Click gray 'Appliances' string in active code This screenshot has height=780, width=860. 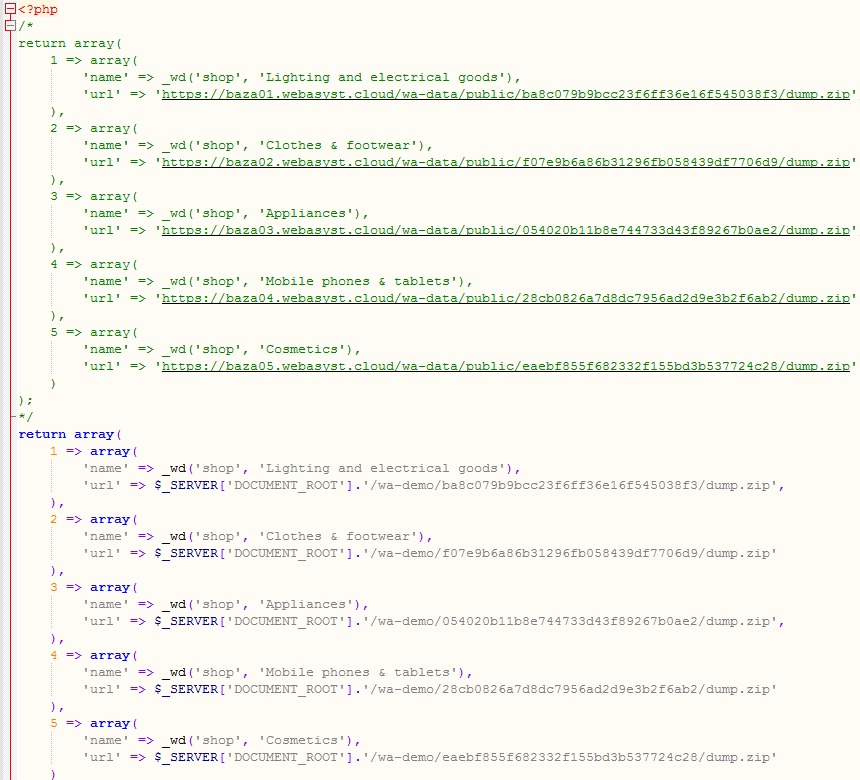click(x=306, y=604)
